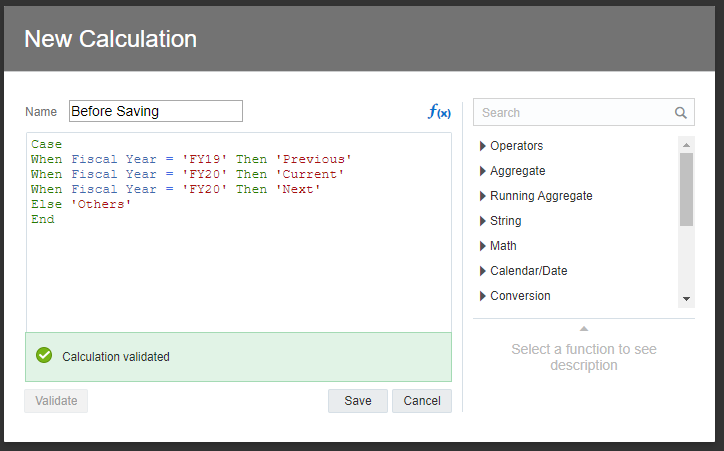Select the Math label
This screenshot has height=451, width=724.
click(x=503, y=246)
